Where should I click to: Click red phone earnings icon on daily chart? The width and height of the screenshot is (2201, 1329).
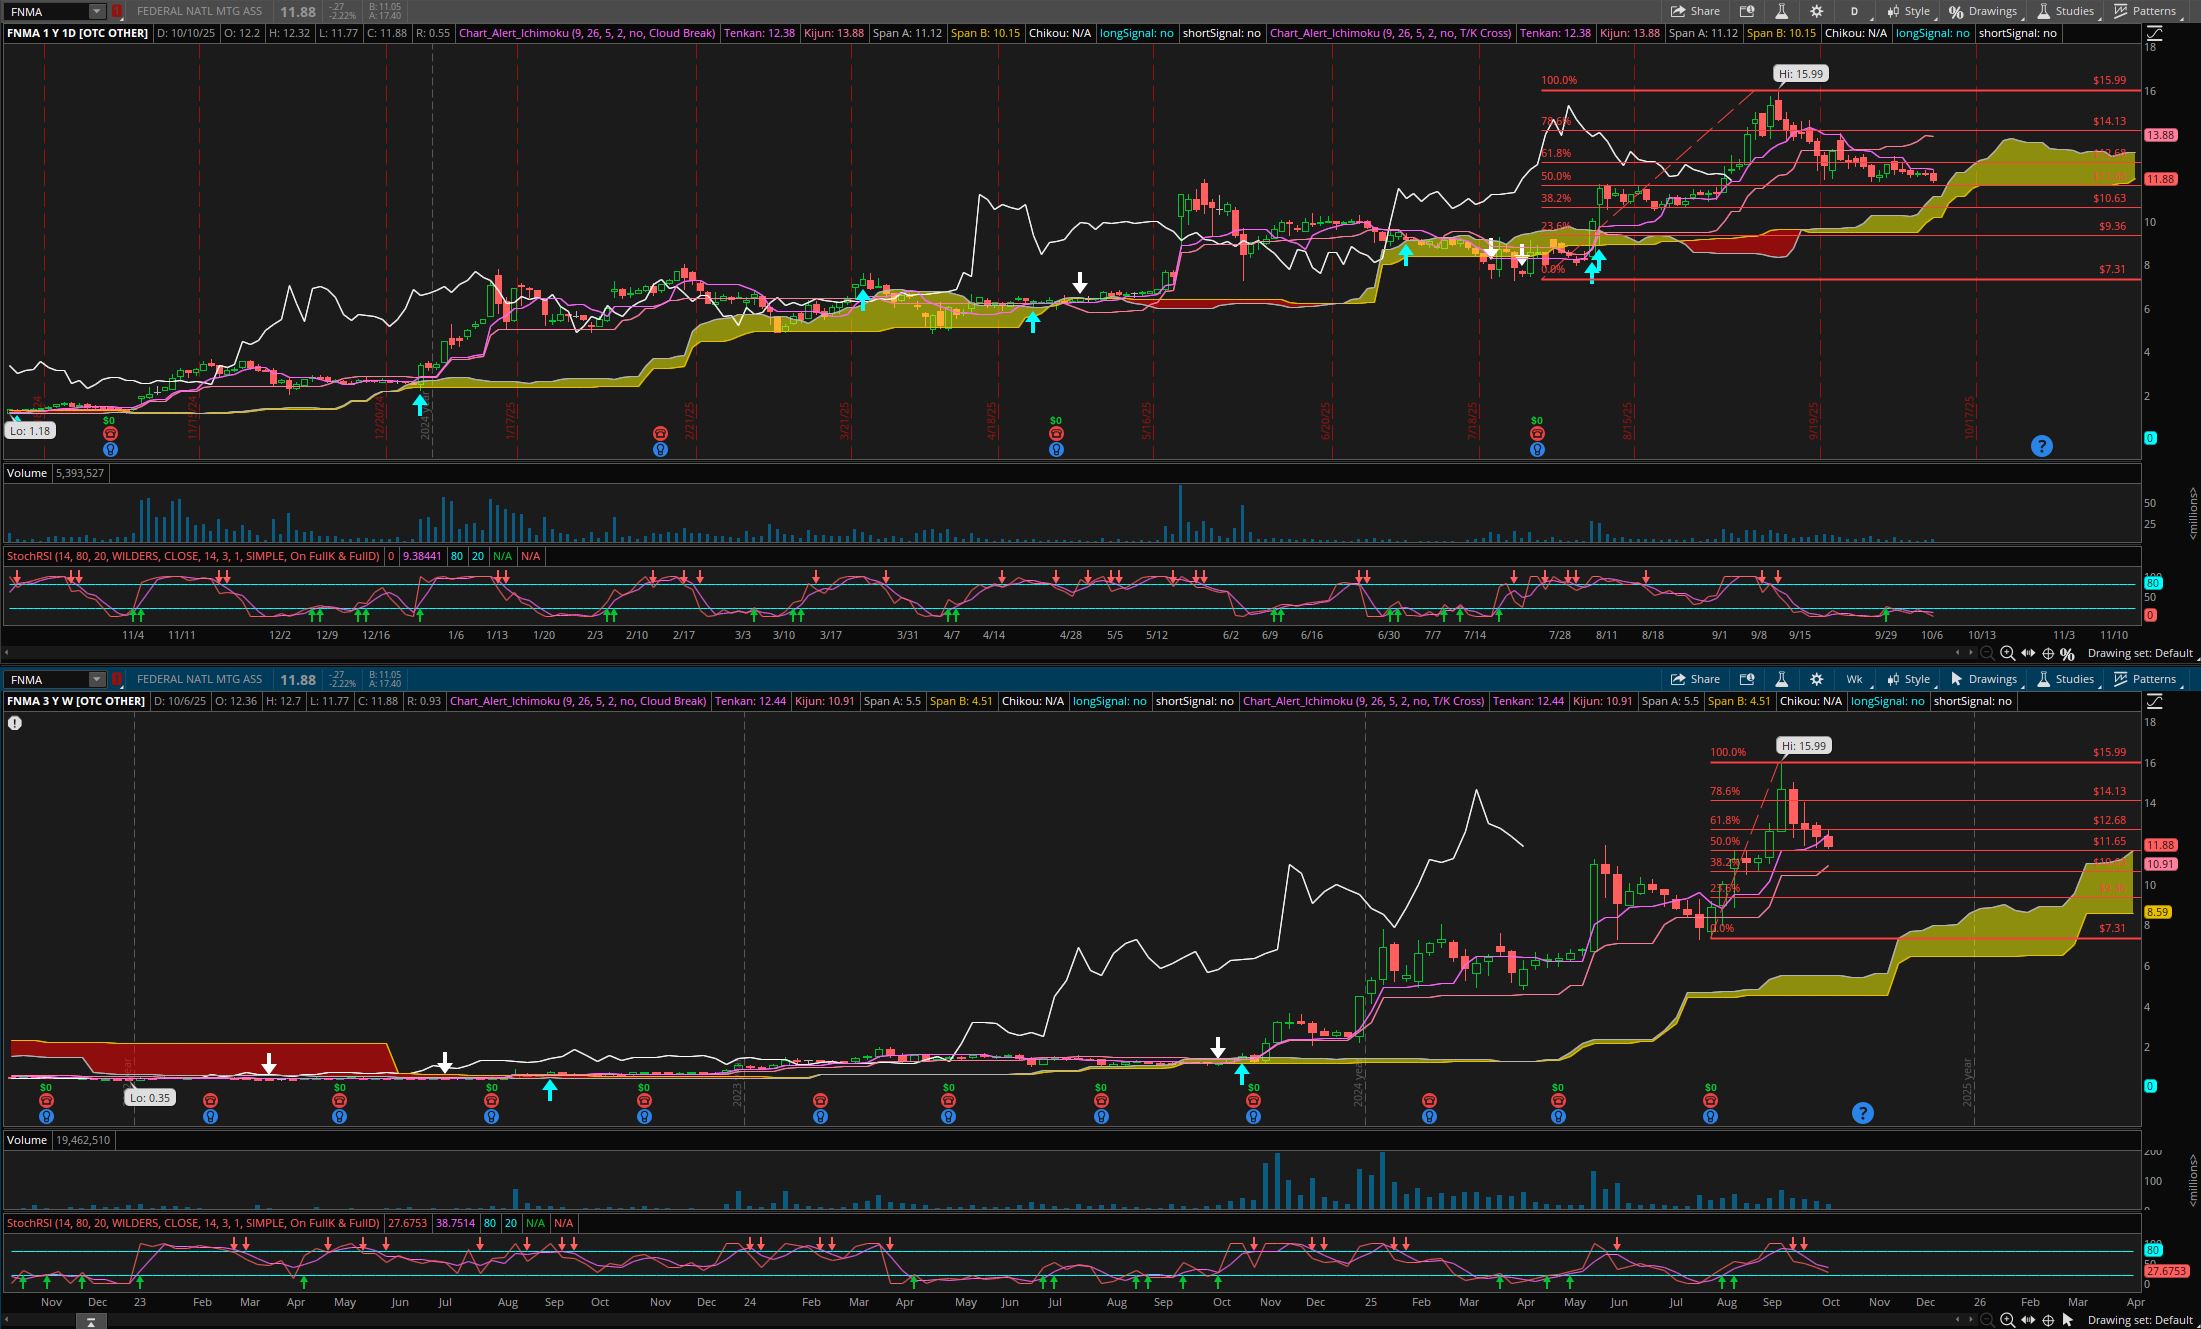[x=660, y=433]
